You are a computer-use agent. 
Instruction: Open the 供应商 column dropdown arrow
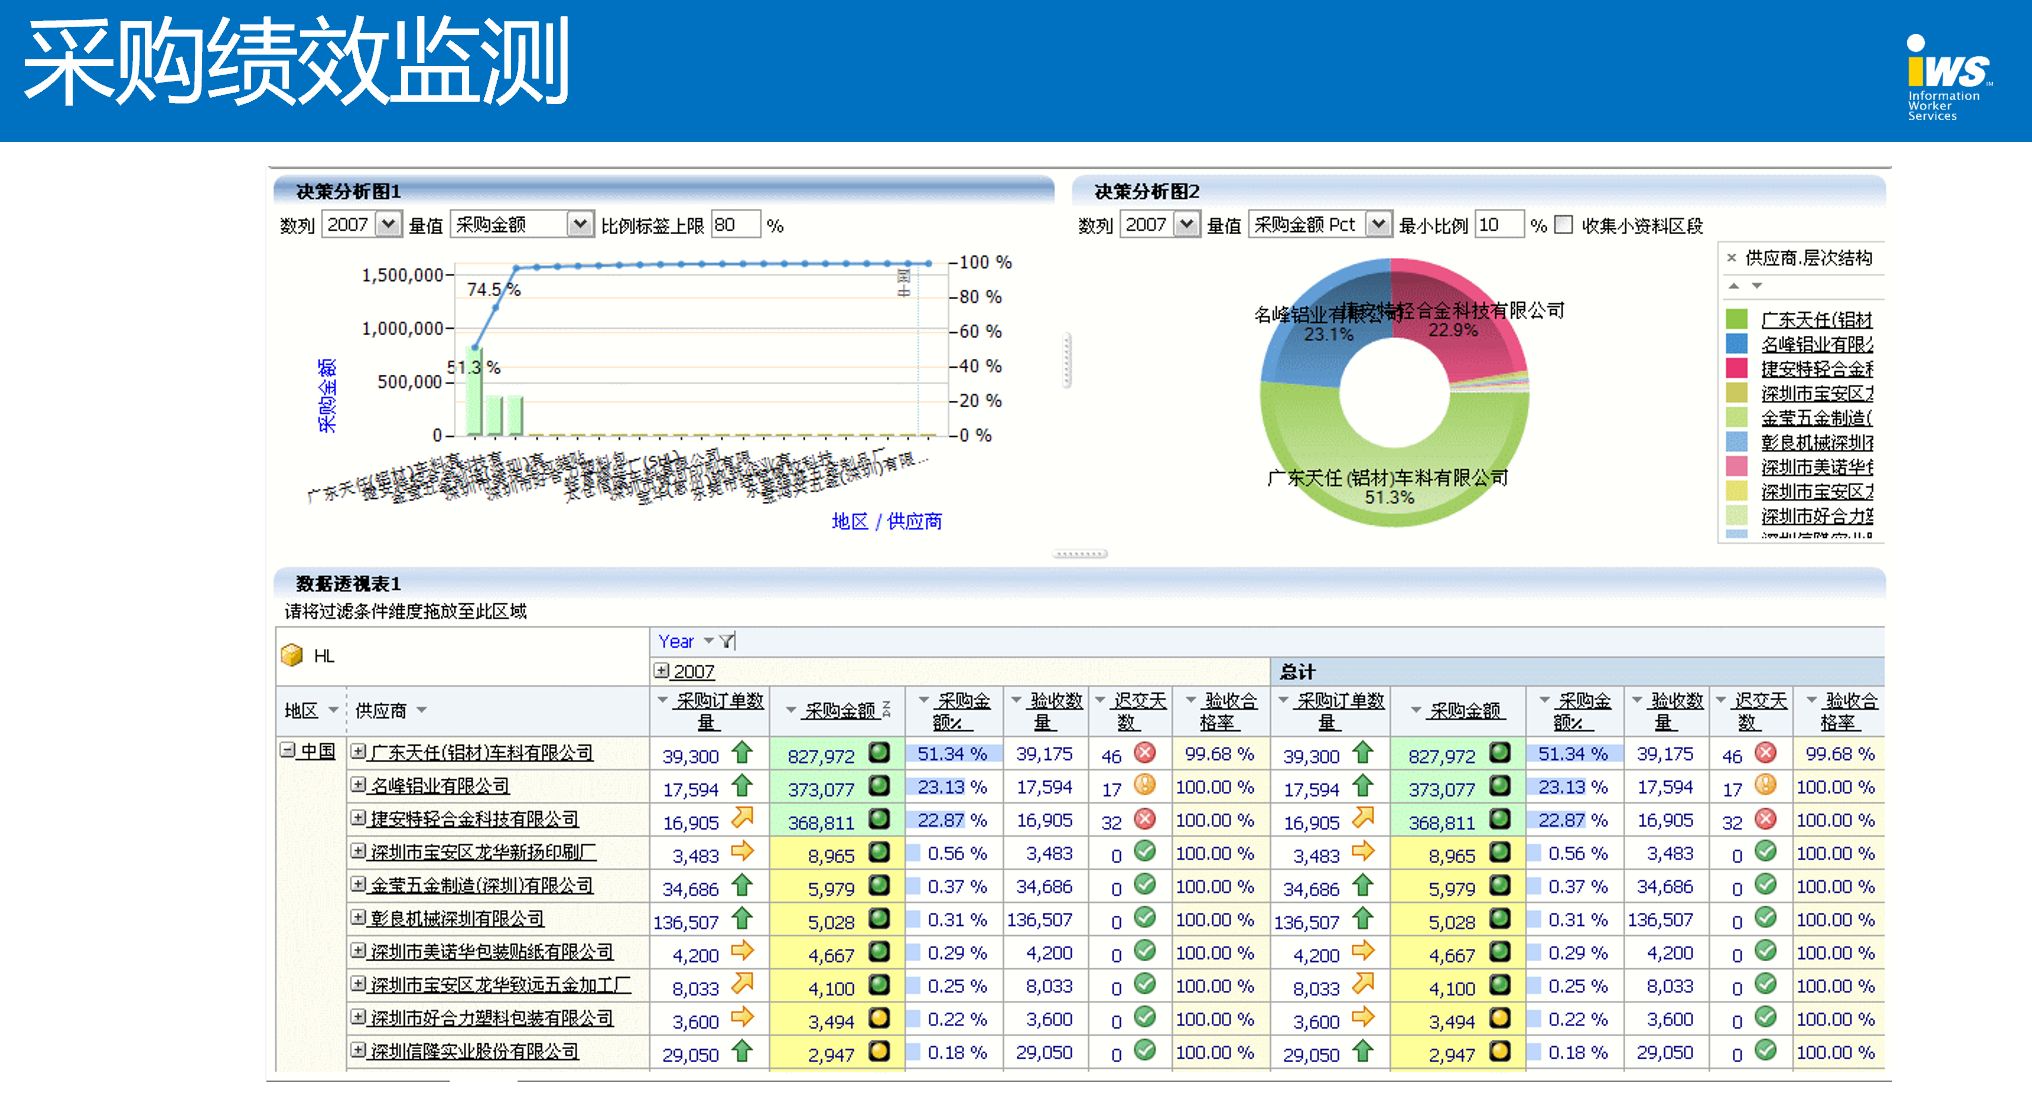(x=421, y=710)
